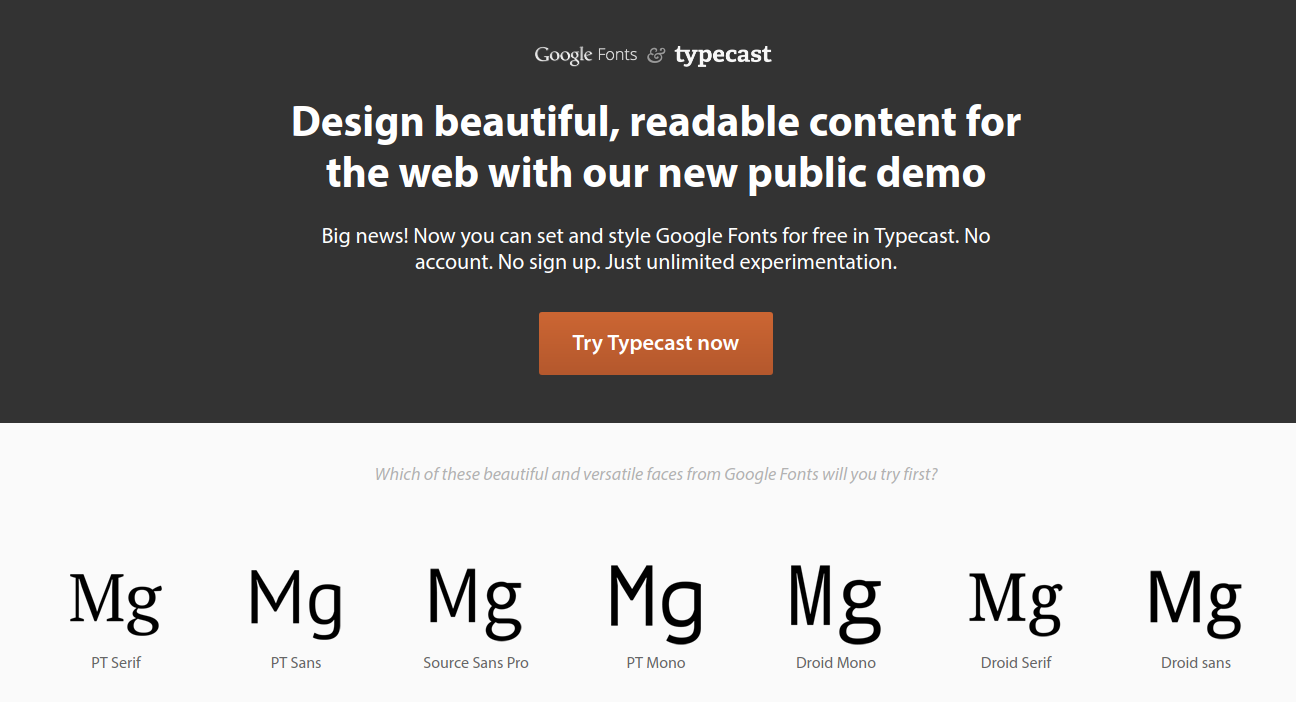Open the Droid Mono label link

pyautogui.click(x=836, y=663)
